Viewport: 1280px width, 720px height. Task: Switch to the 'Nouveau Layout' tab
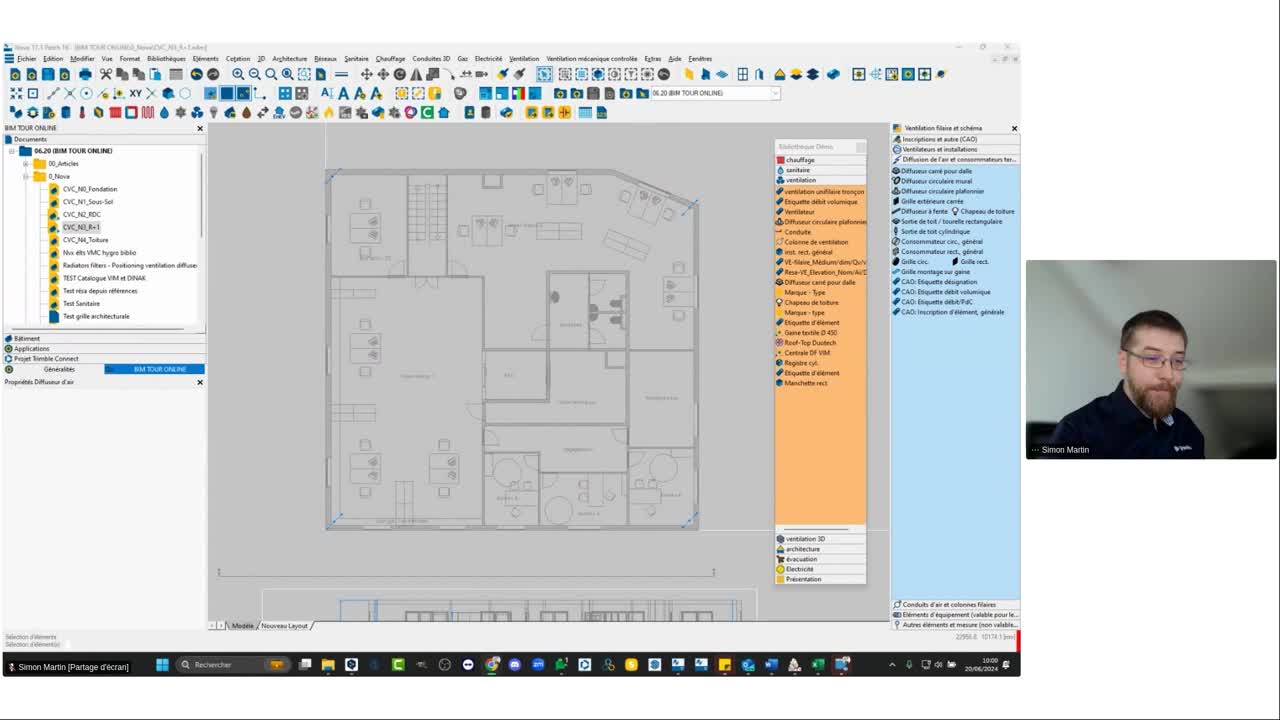coord(283,624)
